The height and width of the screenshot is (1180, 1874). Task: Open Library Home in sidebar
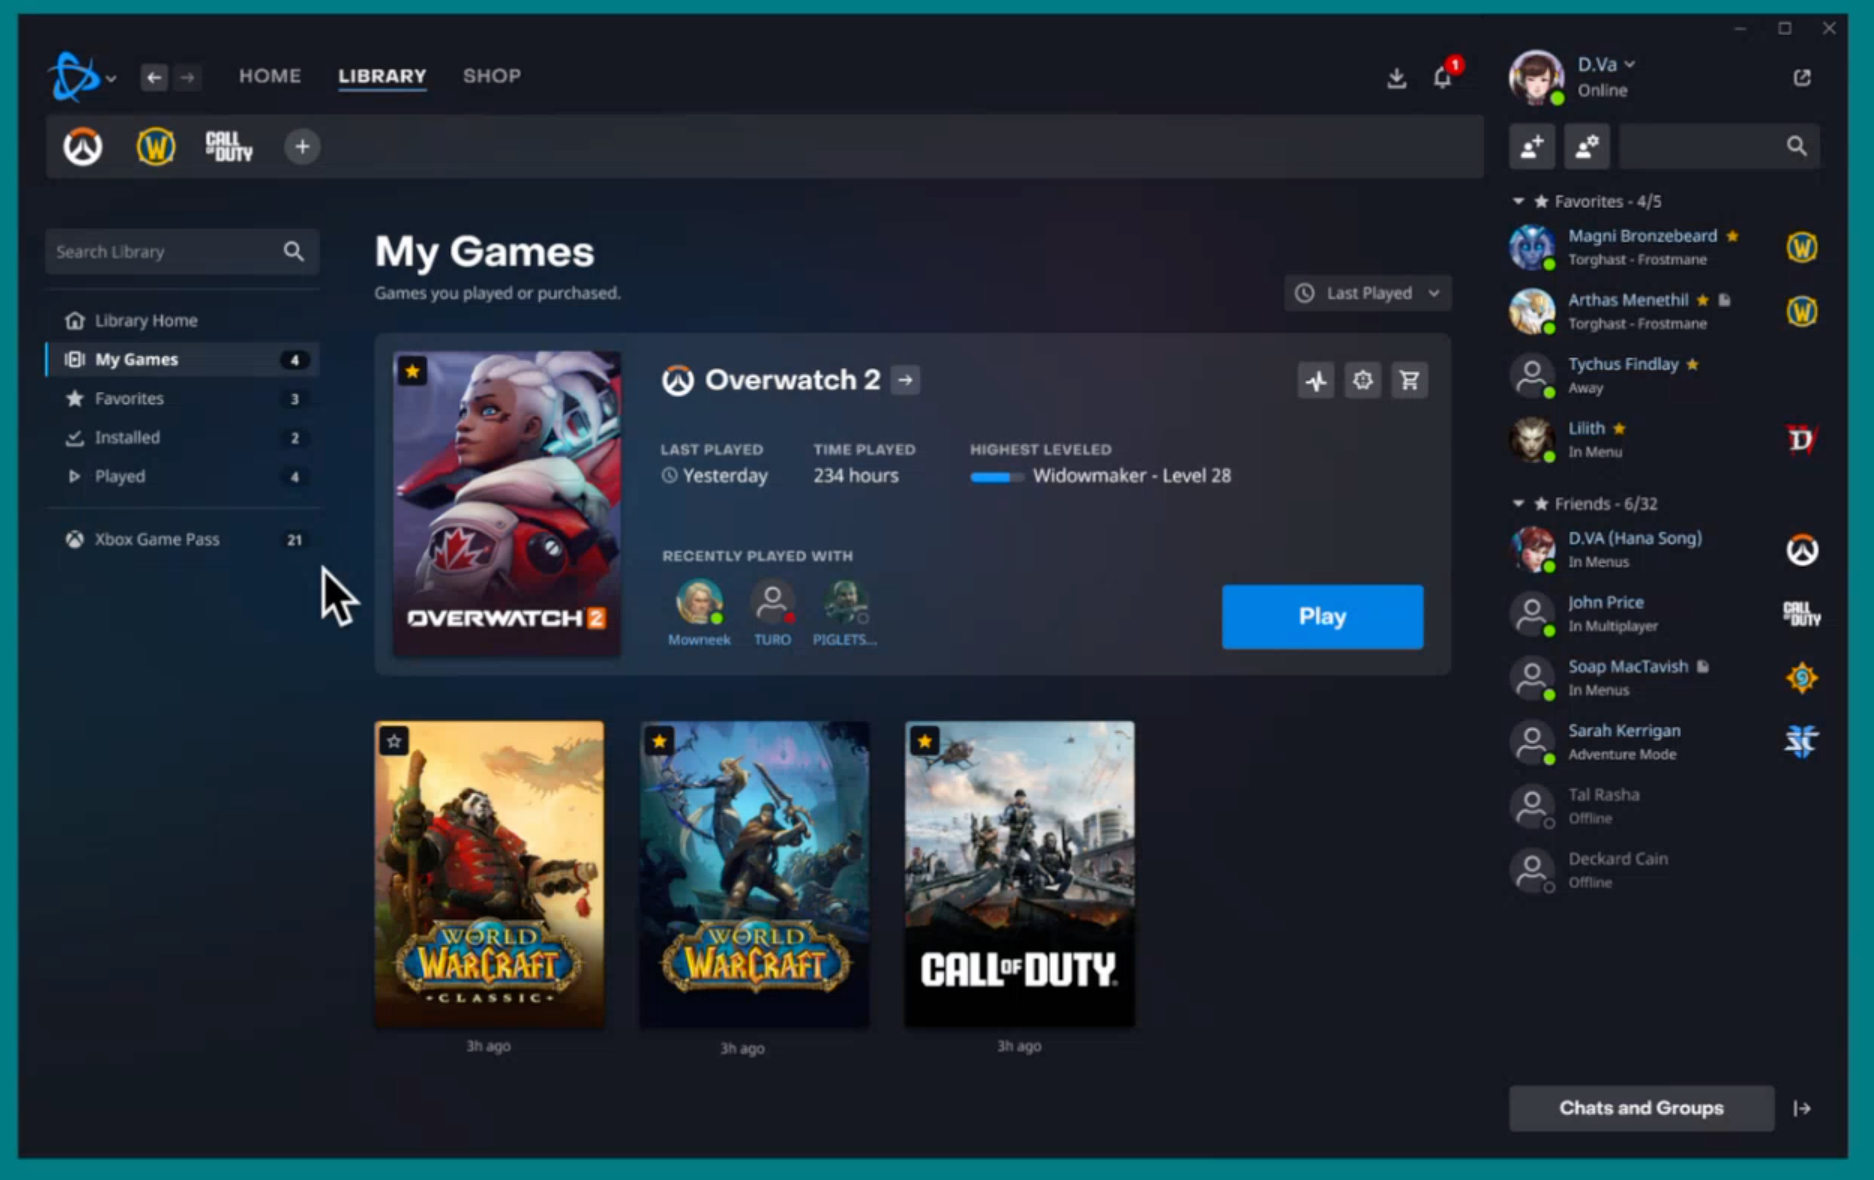[182, 321]
